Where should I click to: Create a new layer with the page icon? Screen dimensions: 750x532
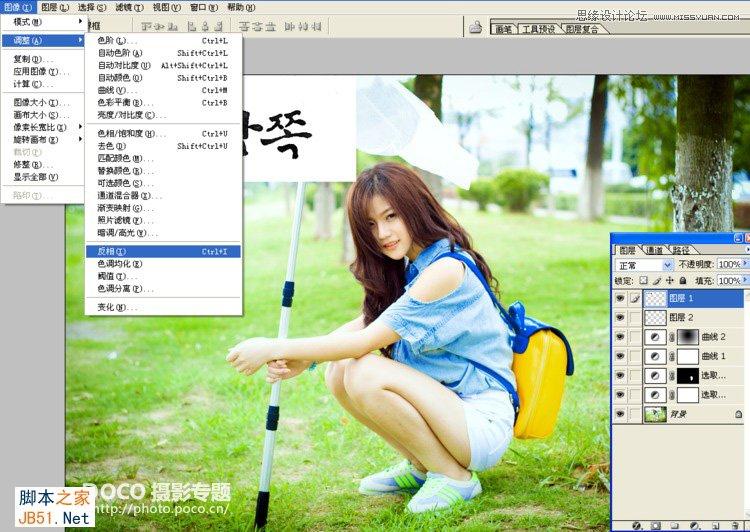click(x=715, y=526)
